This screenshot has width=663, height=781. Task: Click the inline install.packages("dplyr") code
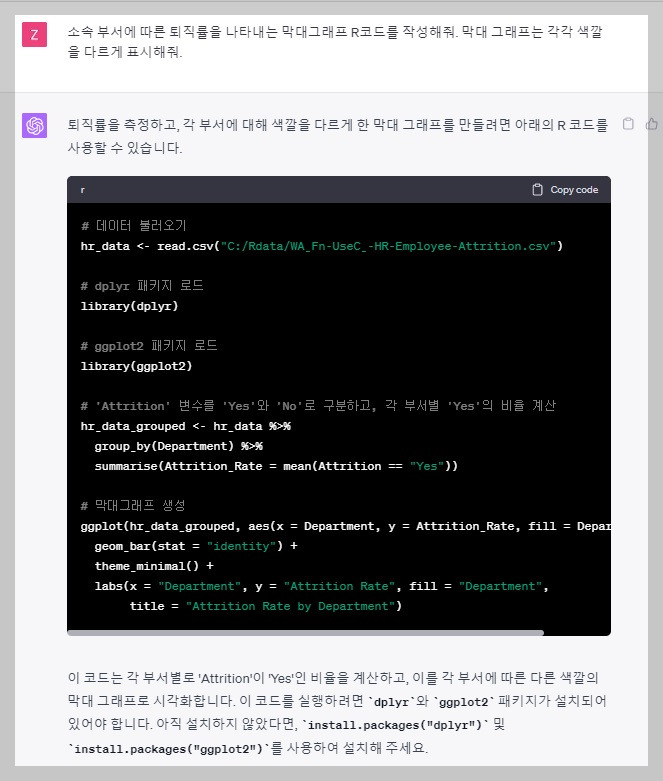pyautogui.click(x=392, y=725)
